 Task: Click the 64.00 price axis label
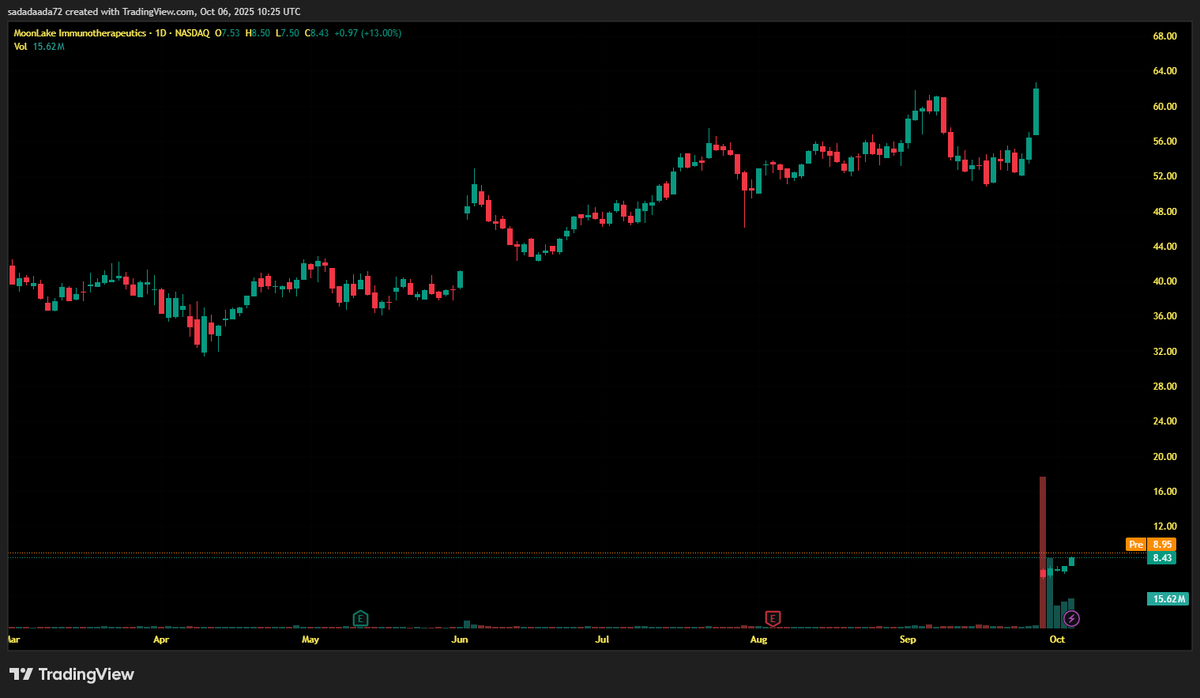pos(1164,71)
